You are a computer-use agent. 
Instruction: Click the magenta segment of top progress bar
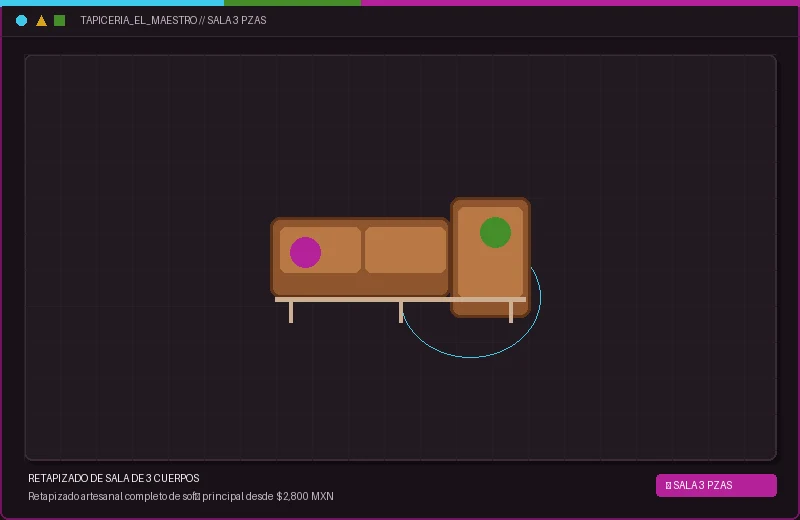[580, 3]
